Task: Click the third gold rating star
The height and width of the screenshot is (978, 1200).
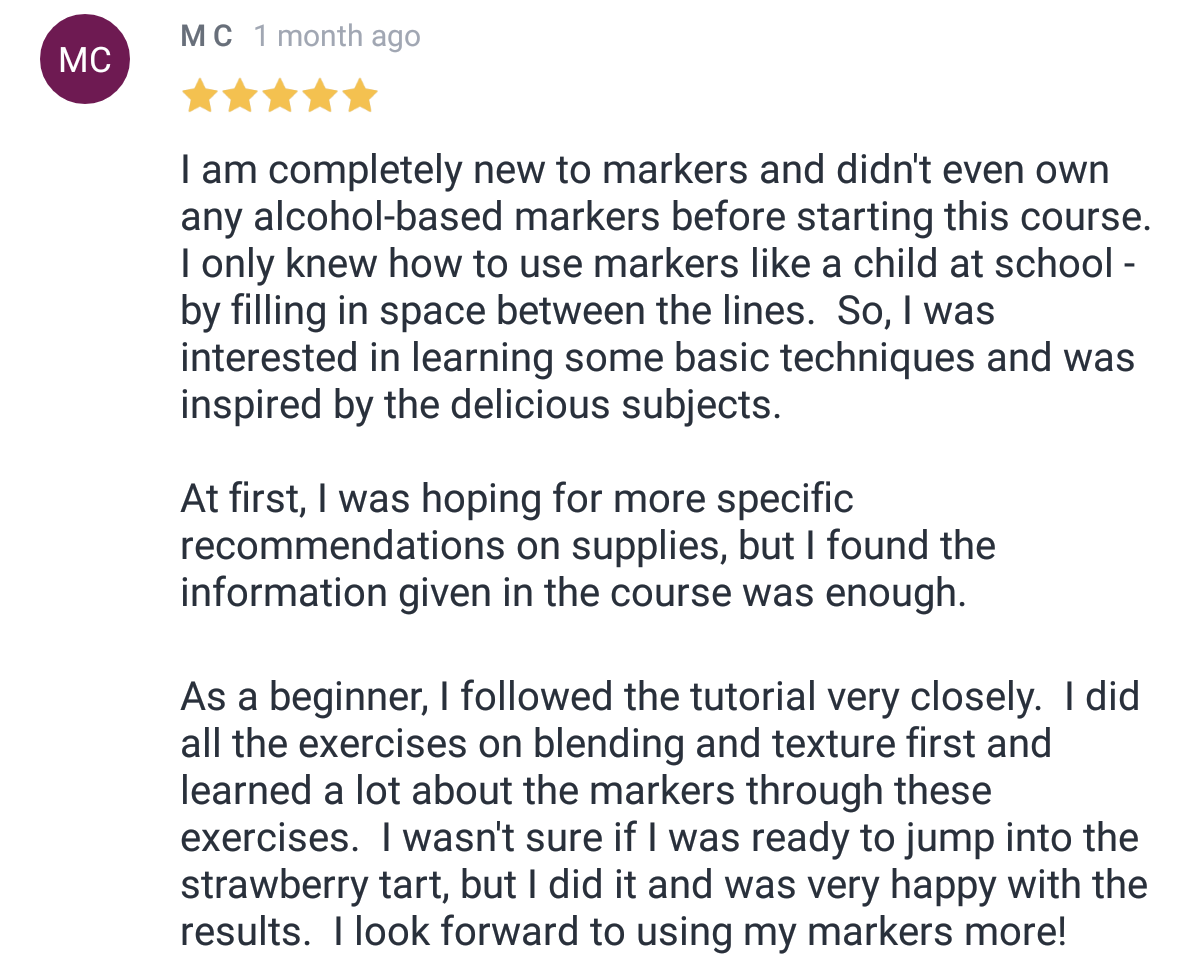Action: tap(280, 97)
